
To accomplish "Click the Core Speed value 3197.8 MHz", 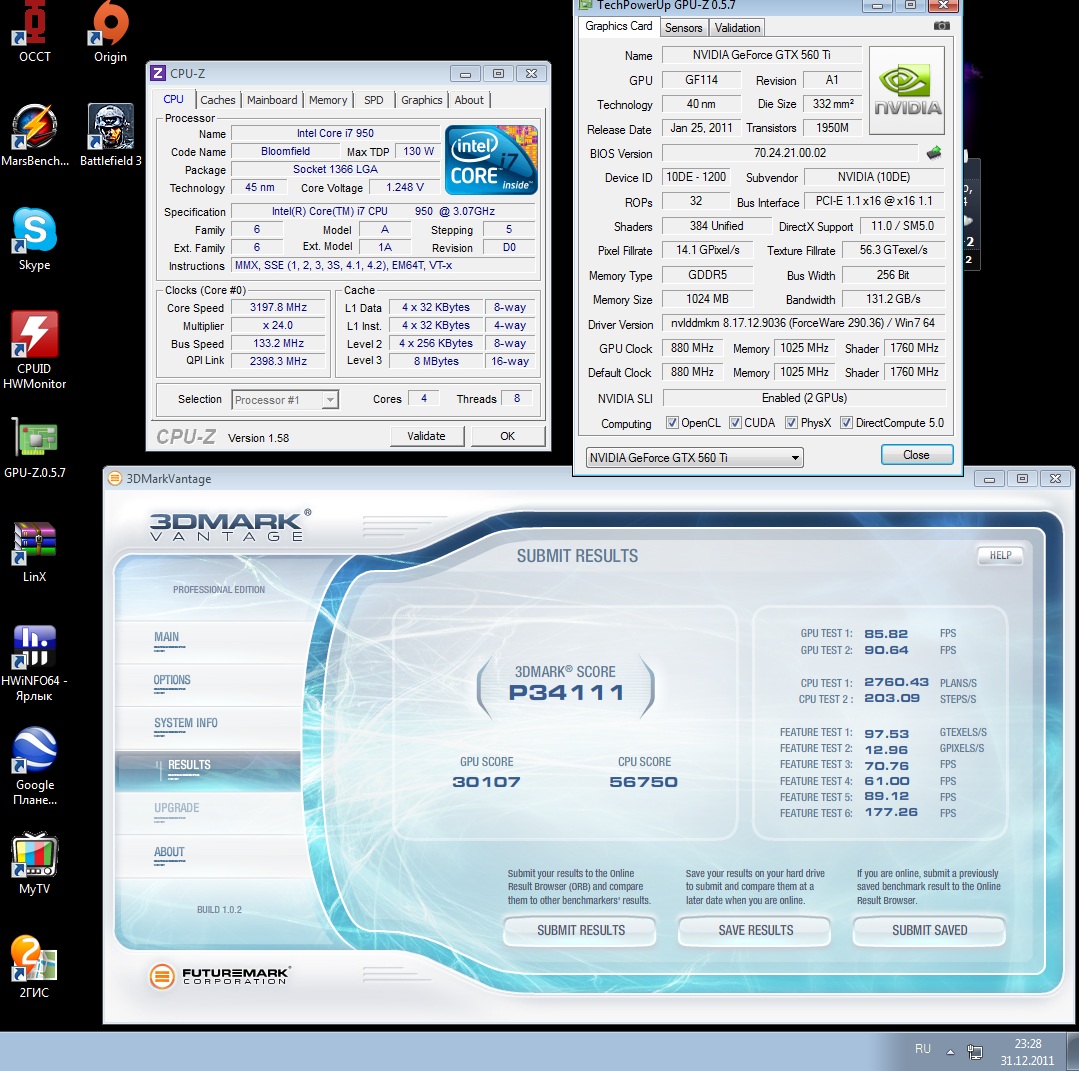I will pyautogui.click(x=278, y=308).
